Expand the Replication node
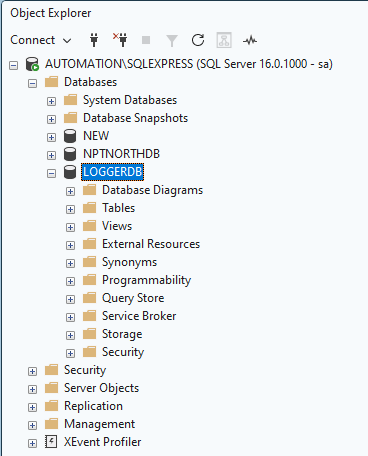This screenshot has height=456, width=368. pos(32,407)
